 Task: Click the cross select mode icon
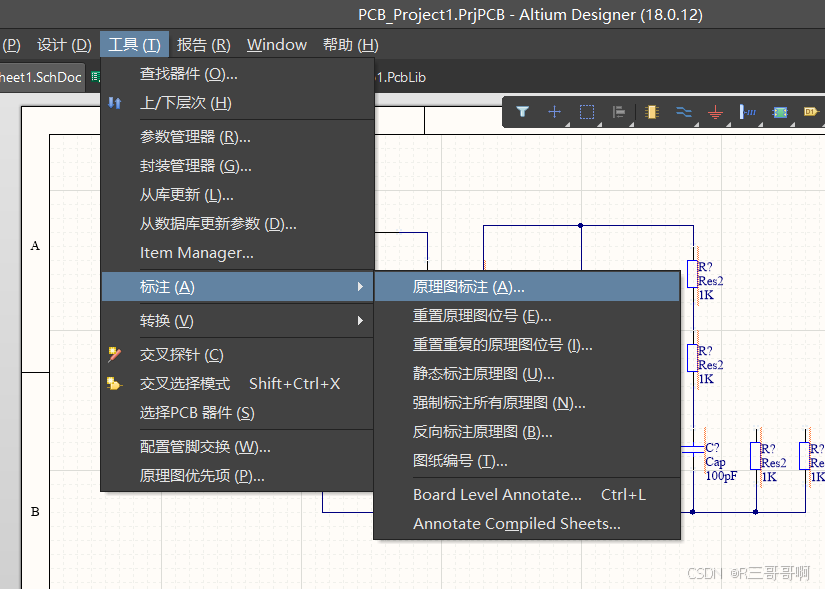114,383
